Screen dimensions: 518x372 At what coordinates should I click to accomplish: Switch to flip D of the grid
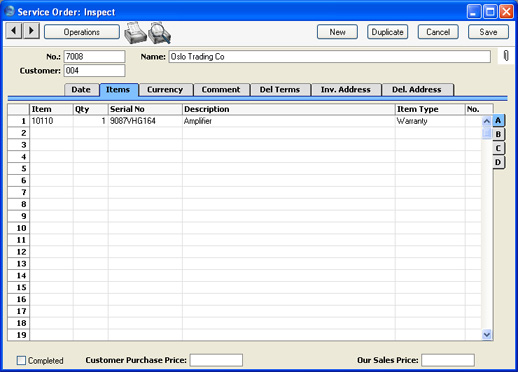(498, 162)
